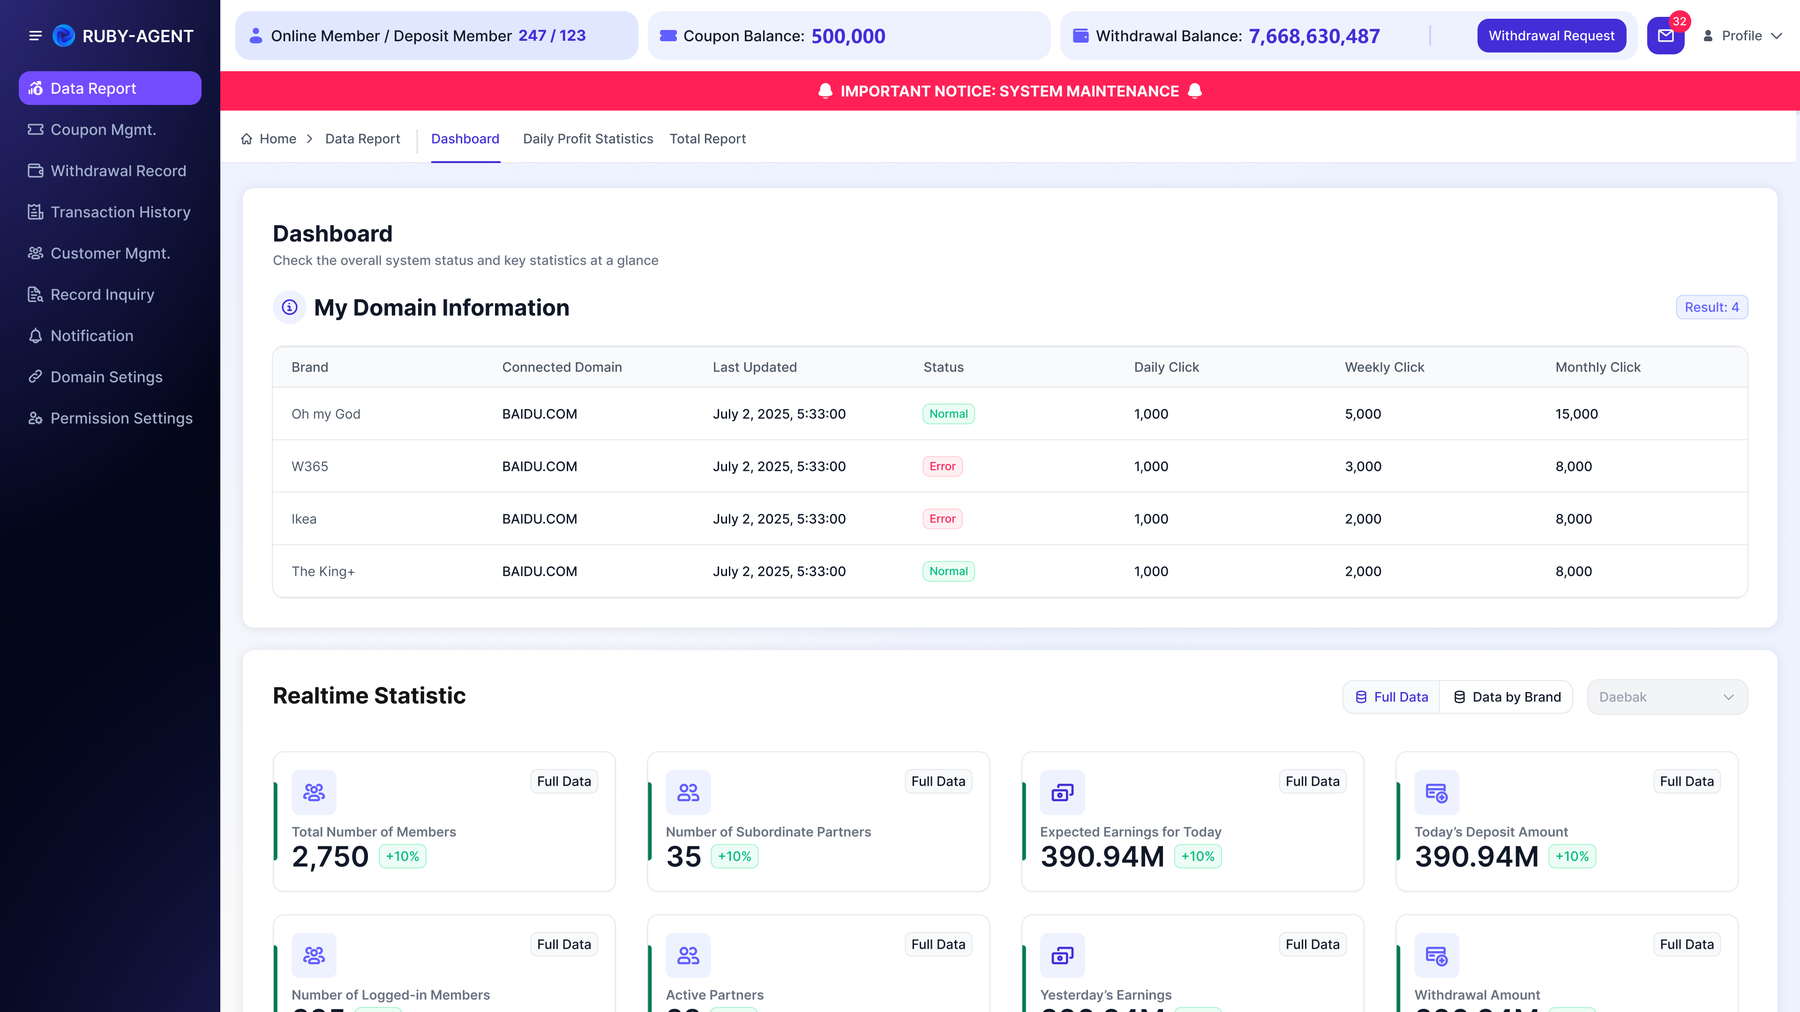Click the Coupon Balance ticket icon

pyautogui.click(x=668, y=36)
